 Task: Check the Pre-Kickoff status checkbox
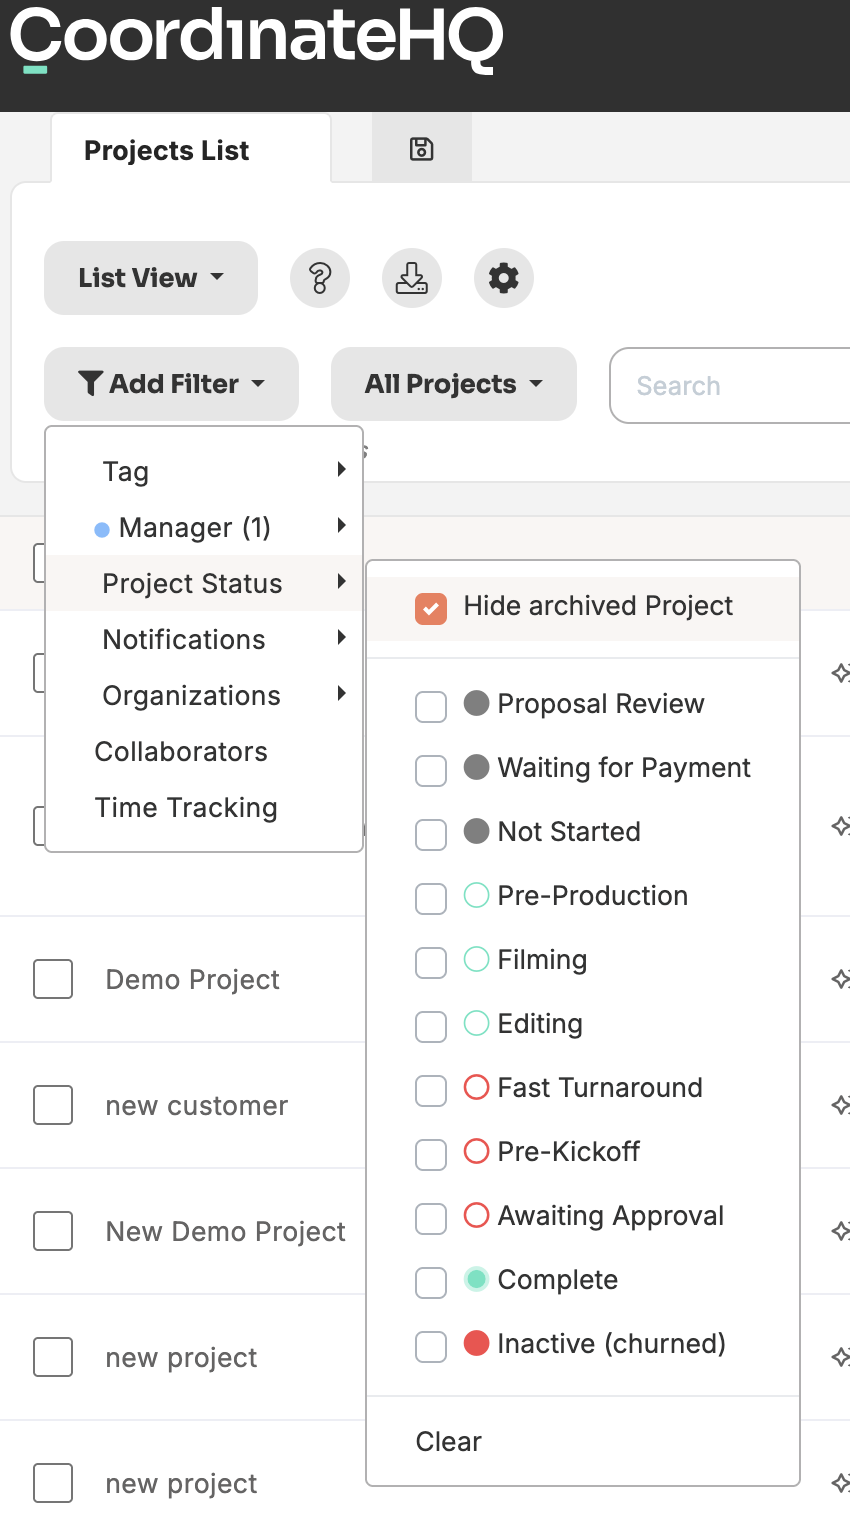(431, 1154)
